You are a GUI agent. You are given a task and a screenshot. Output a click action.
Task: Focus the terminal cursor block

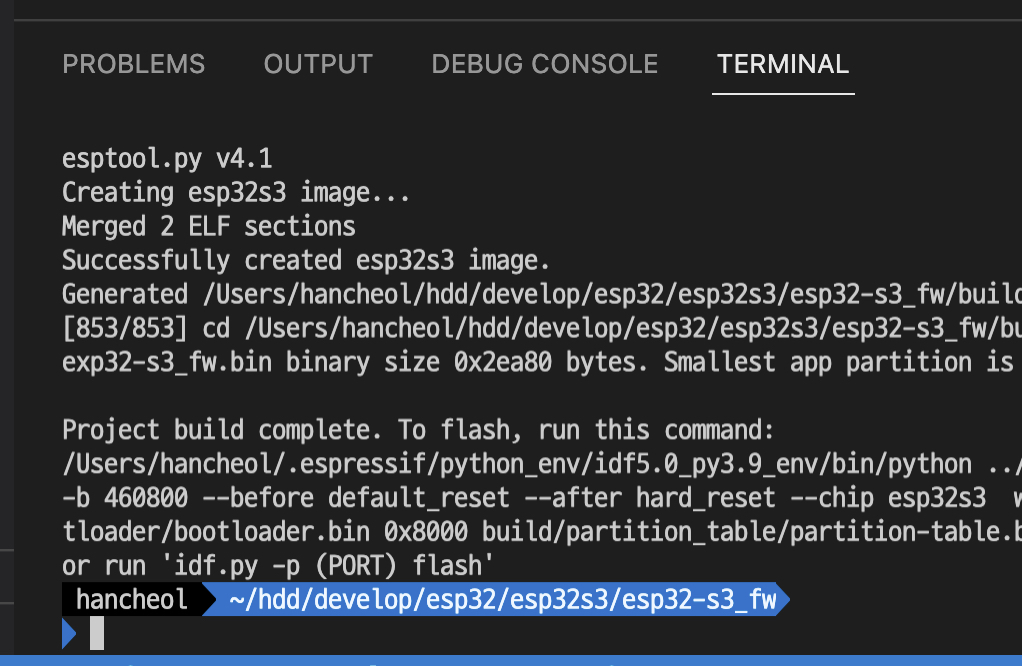[x=97, y=633]
